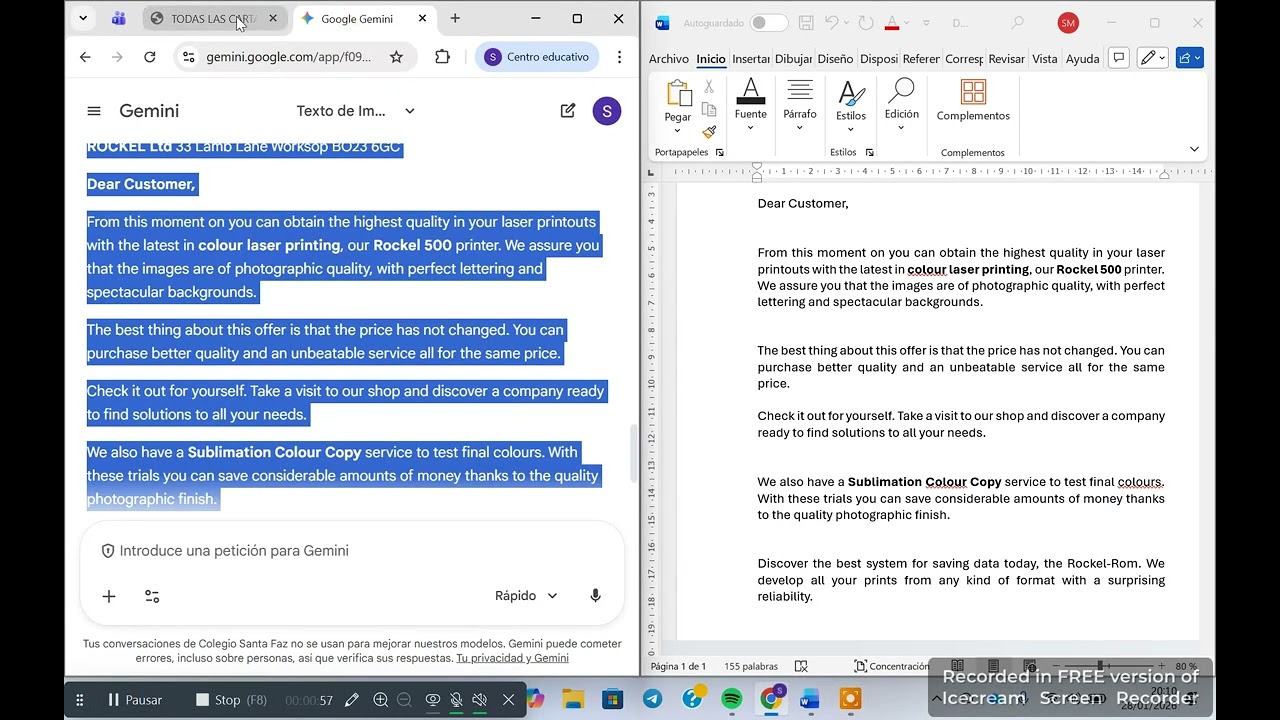Click the '155 palabras' word count

751,666
